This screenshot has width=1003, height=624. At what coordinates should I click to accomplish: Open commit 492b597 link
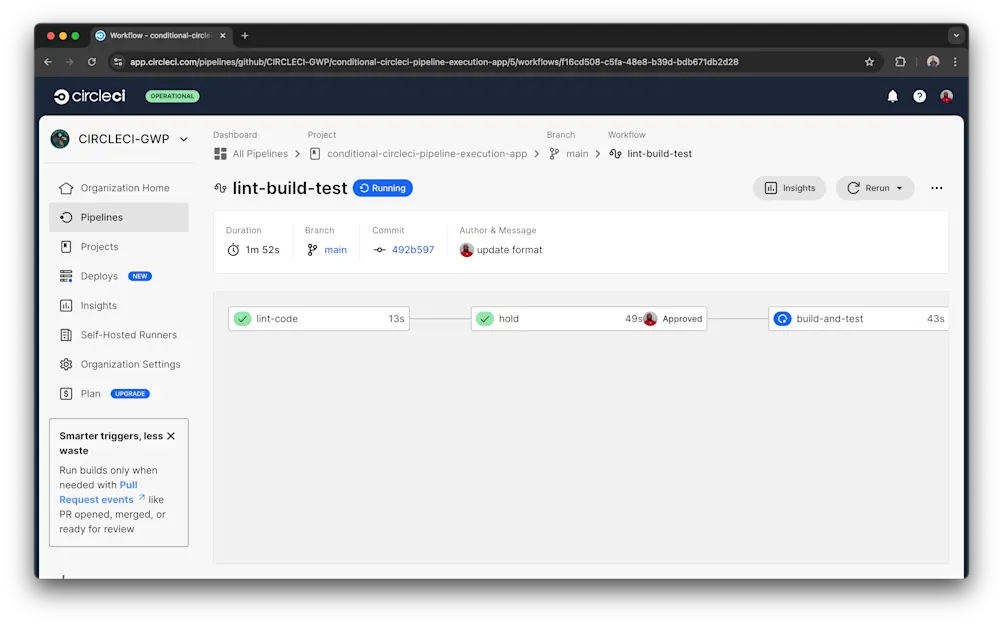coord(413,250)
